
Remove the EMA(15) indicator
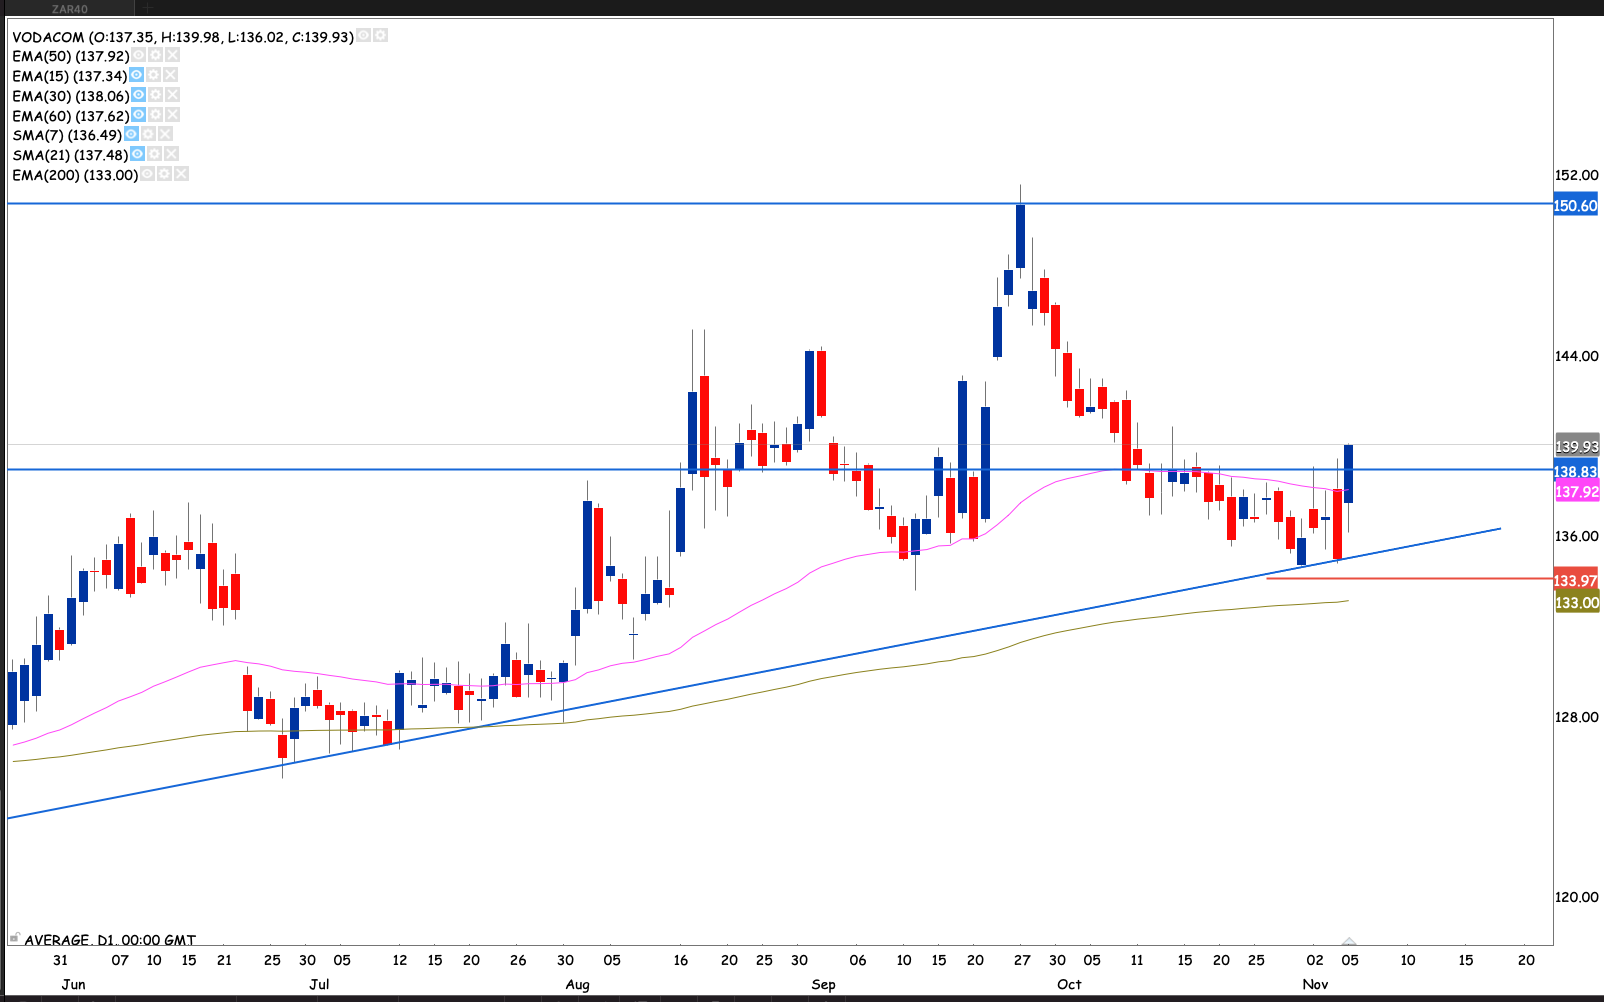click(171, 75)
